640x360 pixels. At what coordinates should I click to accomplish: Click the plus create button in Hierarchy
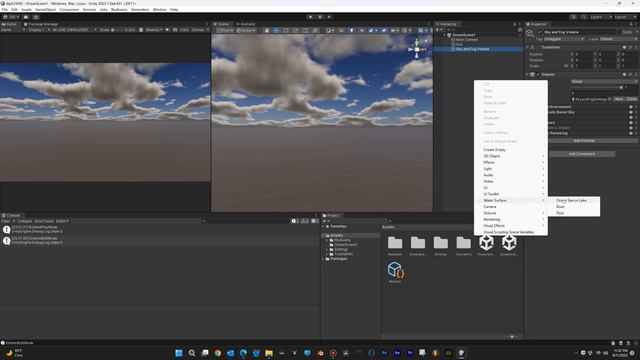tap(438, 30)
